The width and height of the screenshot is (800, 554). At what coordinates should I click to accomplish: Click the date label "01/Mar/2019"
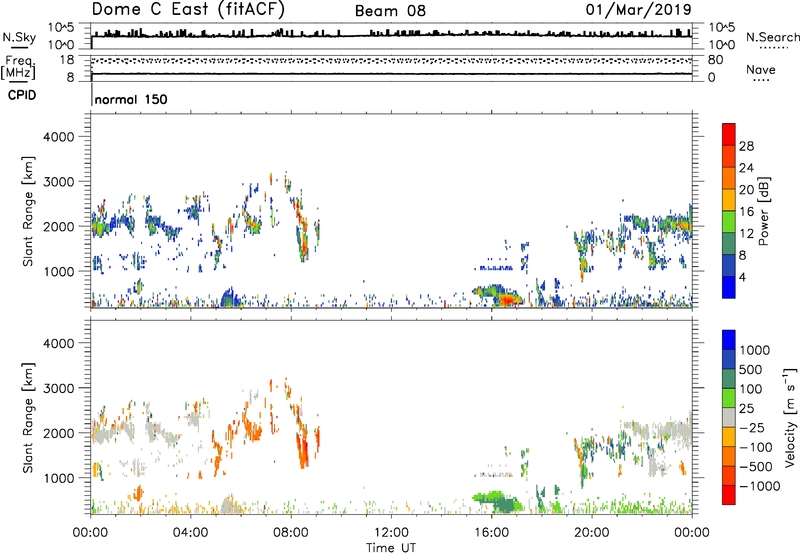(x=639, y=9)
